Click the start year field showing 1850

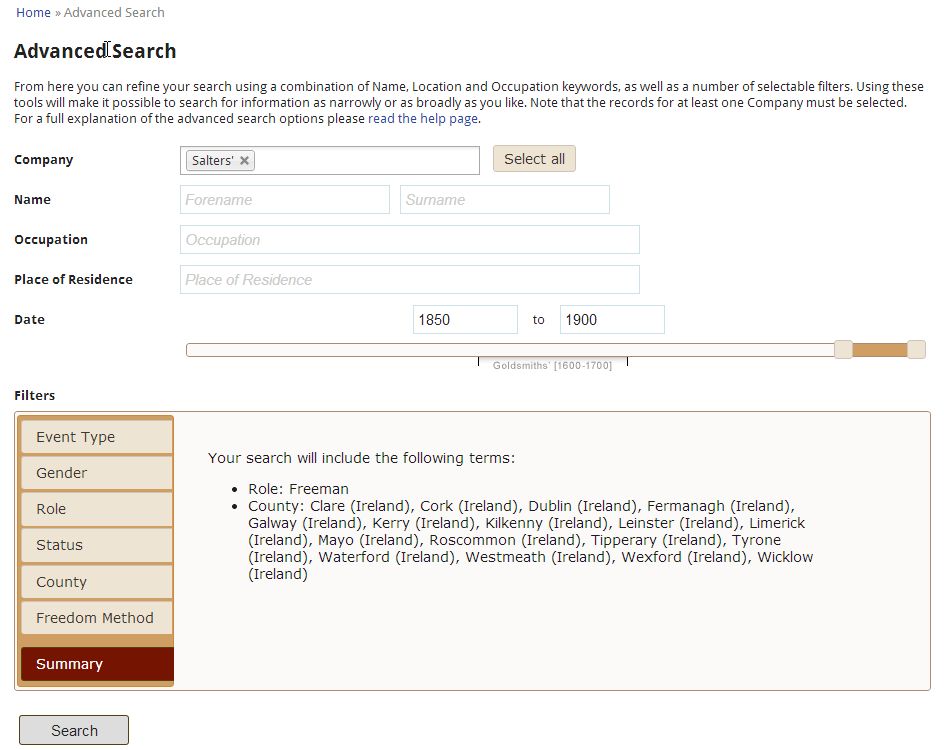click(465, 320)
